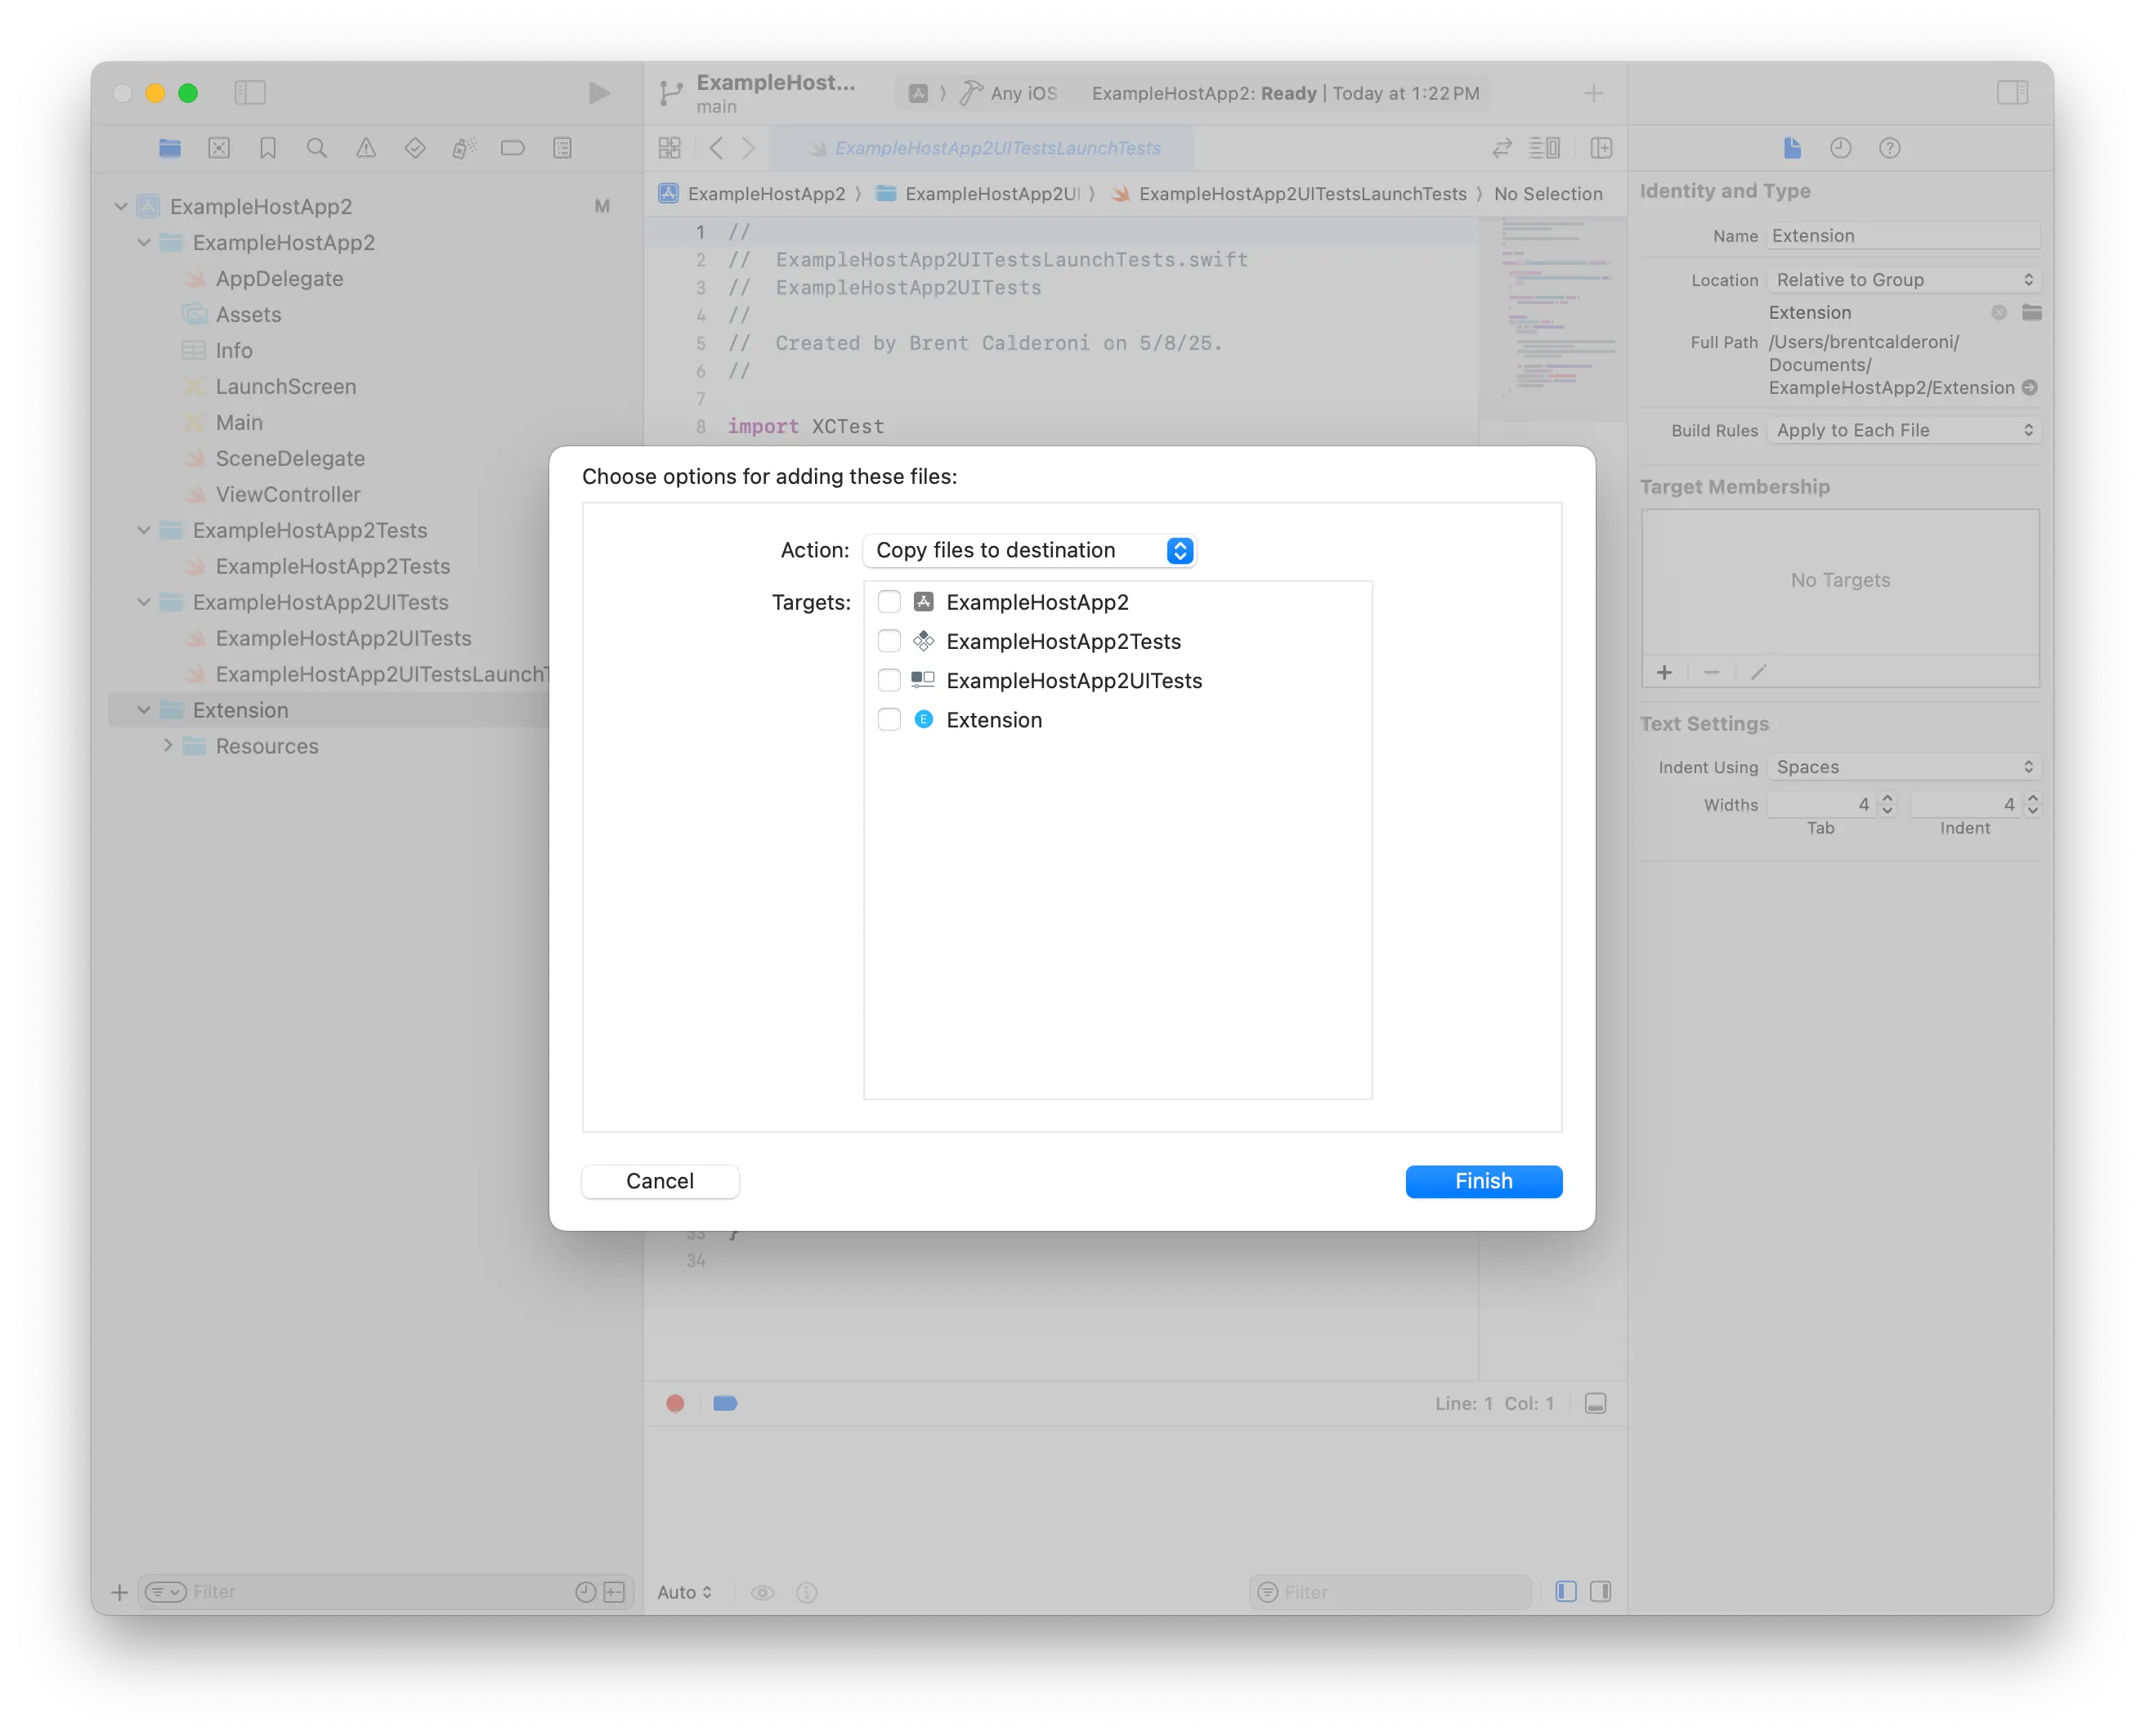Screen dimensions: 2145x1736
Task: Collapse the Extension group disclosure
Action: (x=144, y=710)
